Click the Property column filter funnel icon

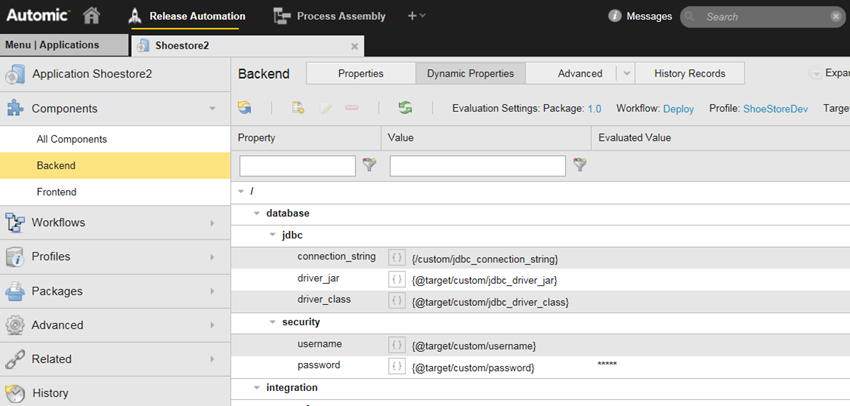(x=369, y=165)
